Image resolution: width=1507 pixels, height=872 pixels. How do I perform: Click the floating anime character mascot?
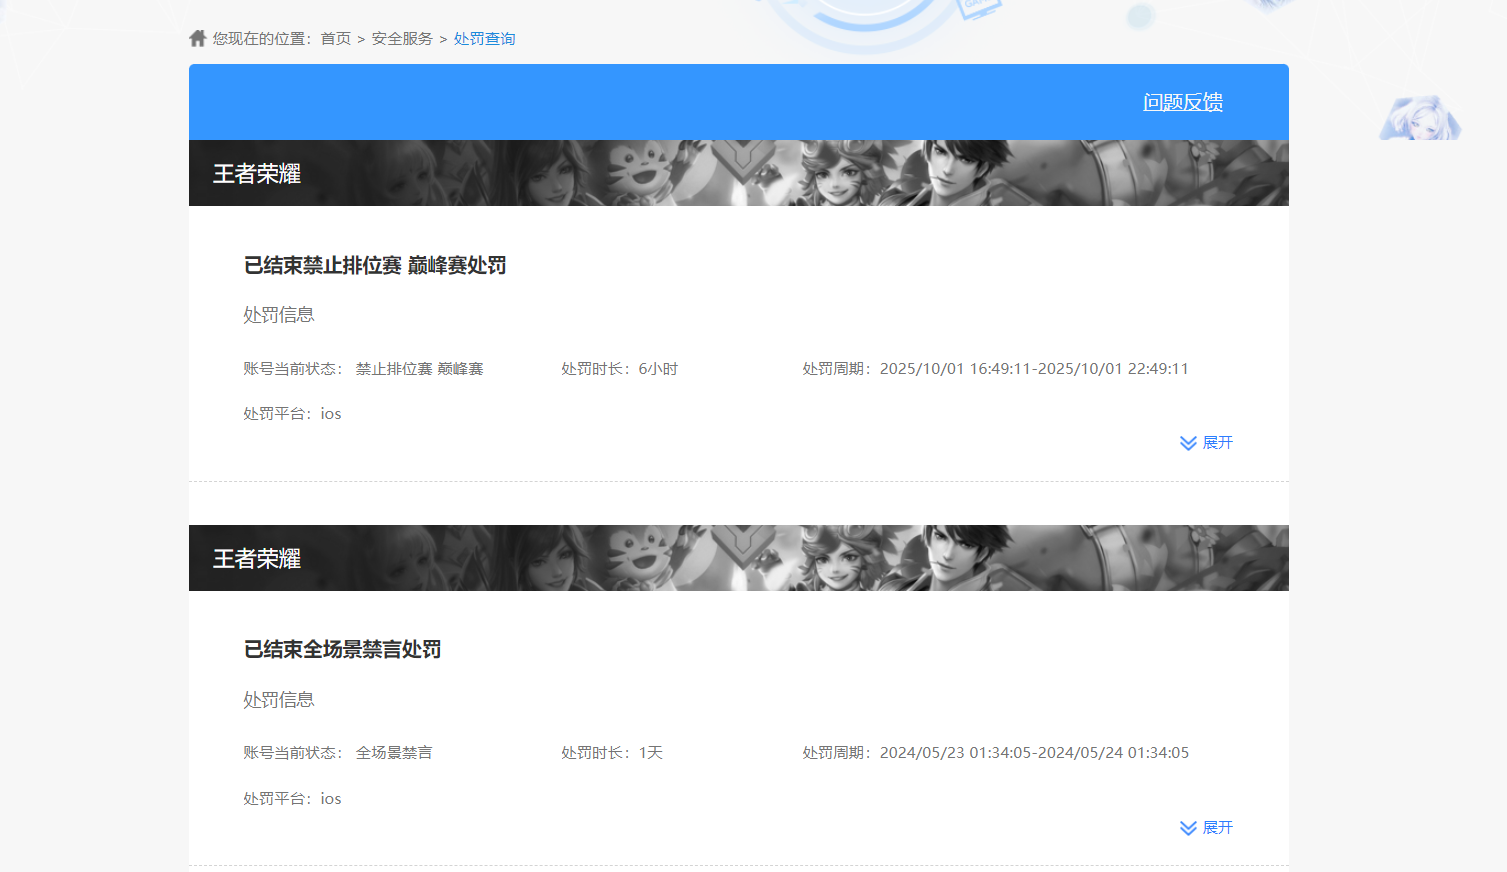point(1420,118)
